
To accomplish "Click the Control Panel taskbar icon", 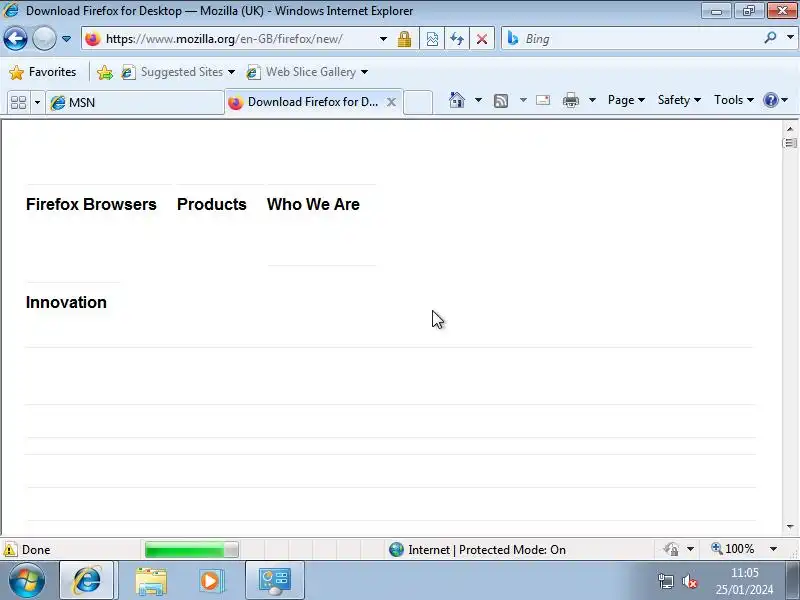I will [x=274, y=580].
